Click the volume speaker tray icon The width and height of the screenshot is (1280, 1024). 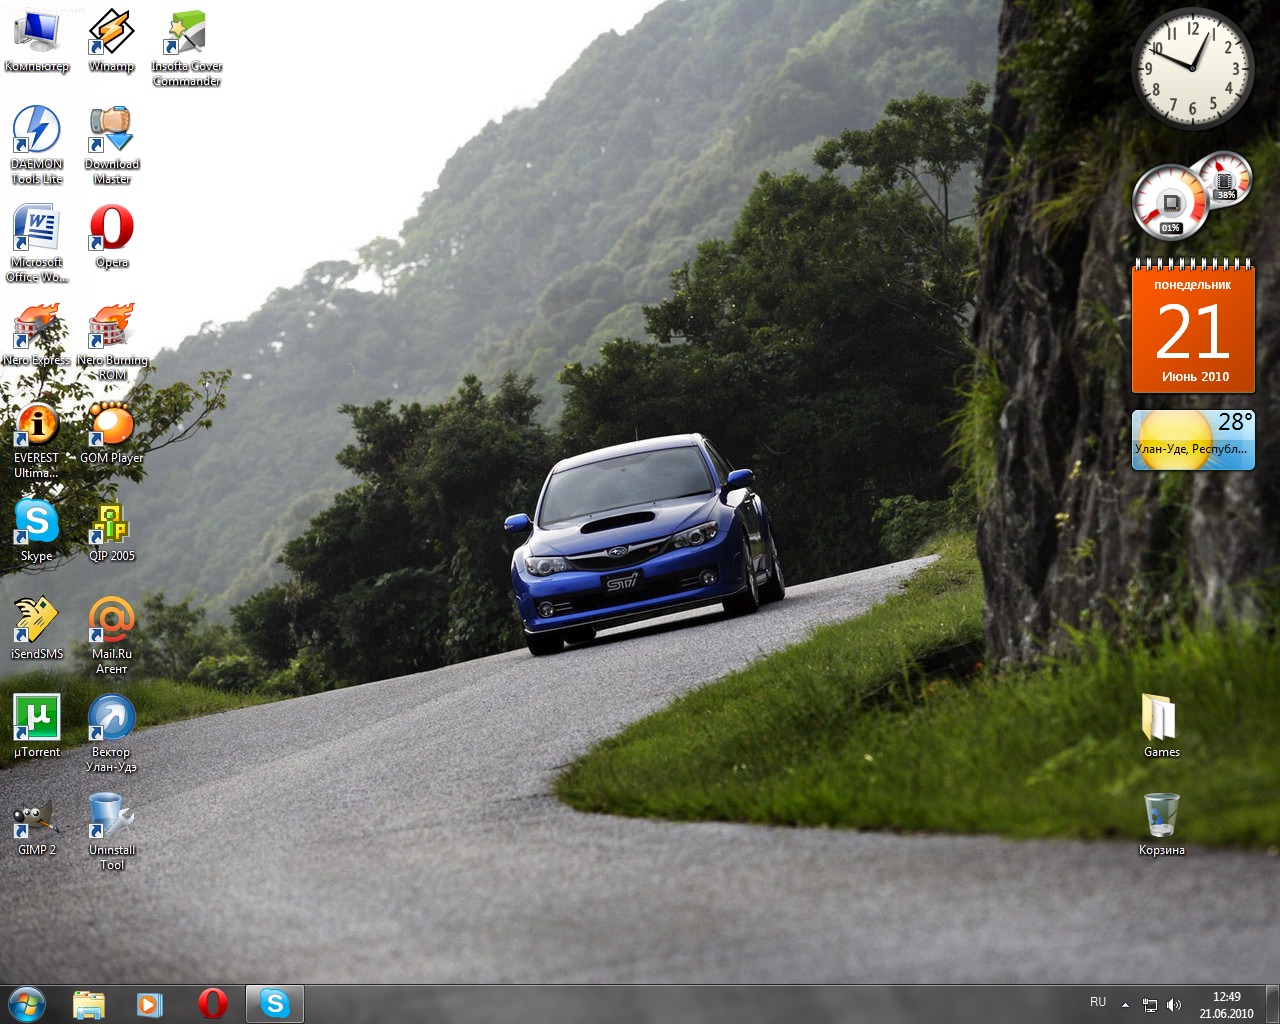tap(1174, 1005)
